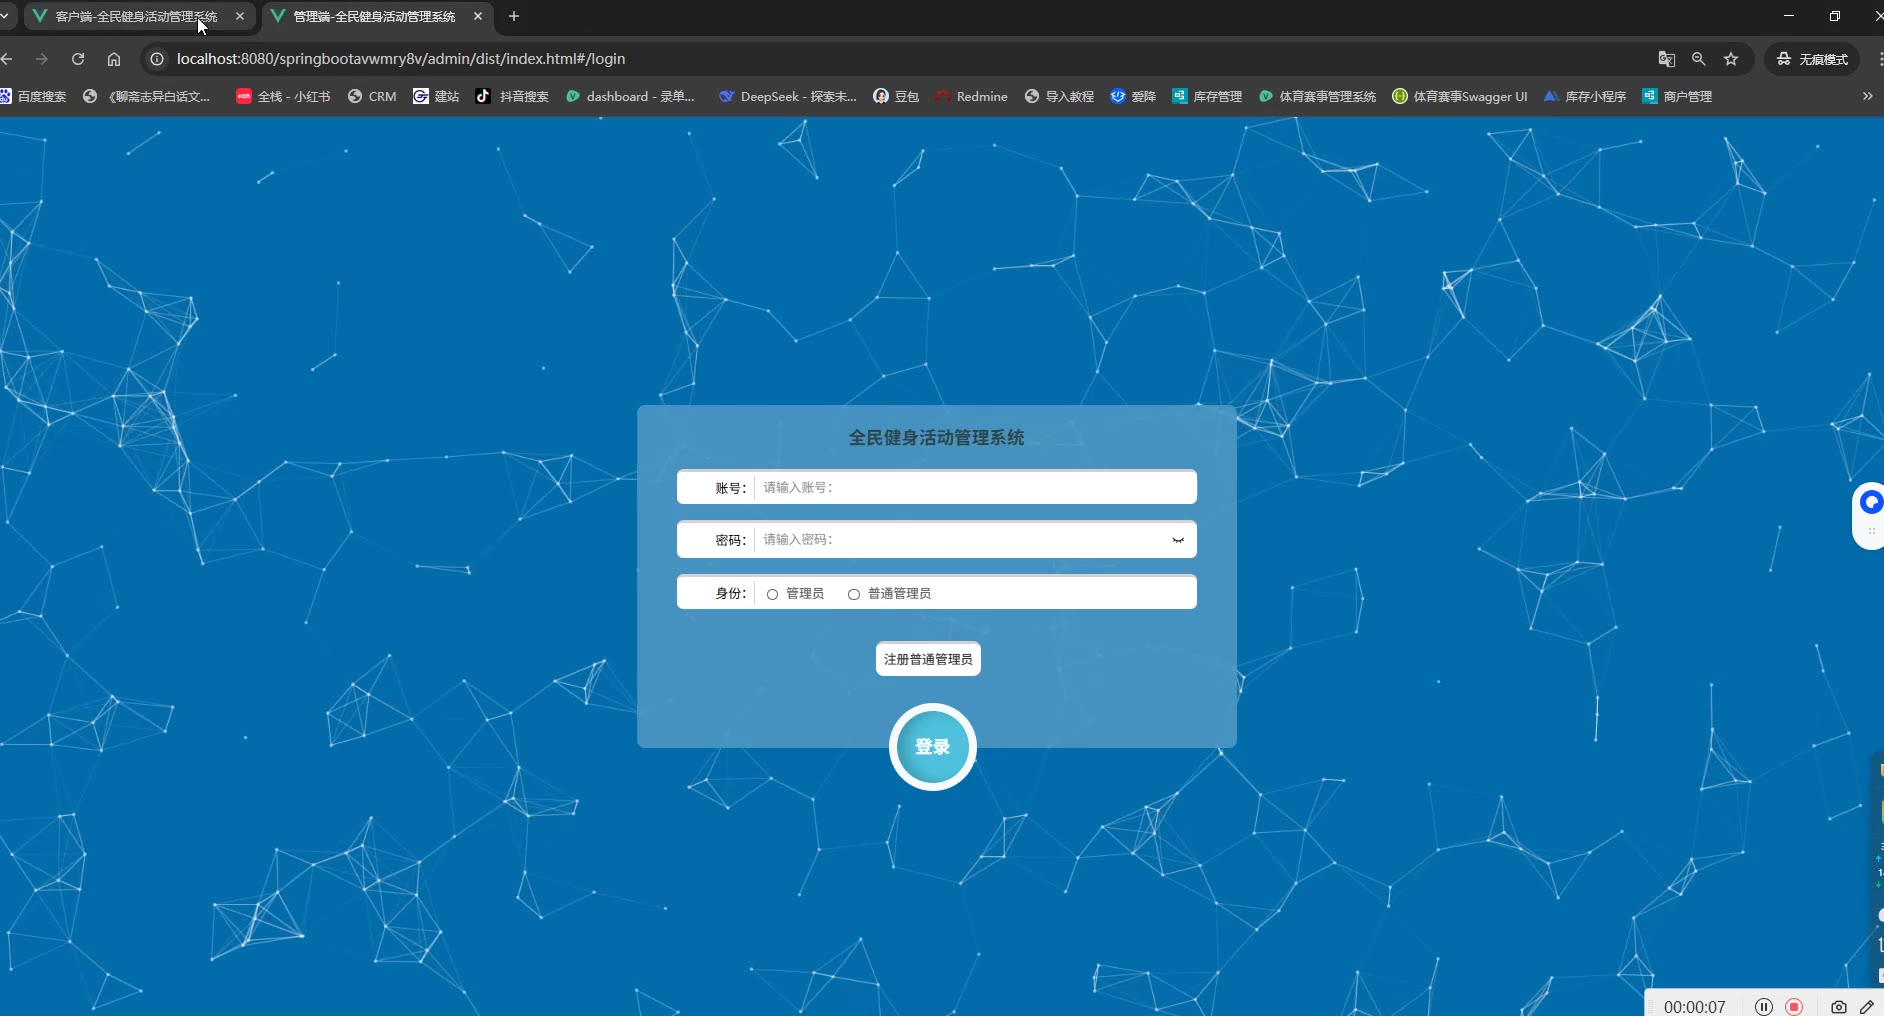Close the 管理端-全民健身活动管理系统 tab
The height and width of the screenshot is (1016, 1884).
click(478, 16)
